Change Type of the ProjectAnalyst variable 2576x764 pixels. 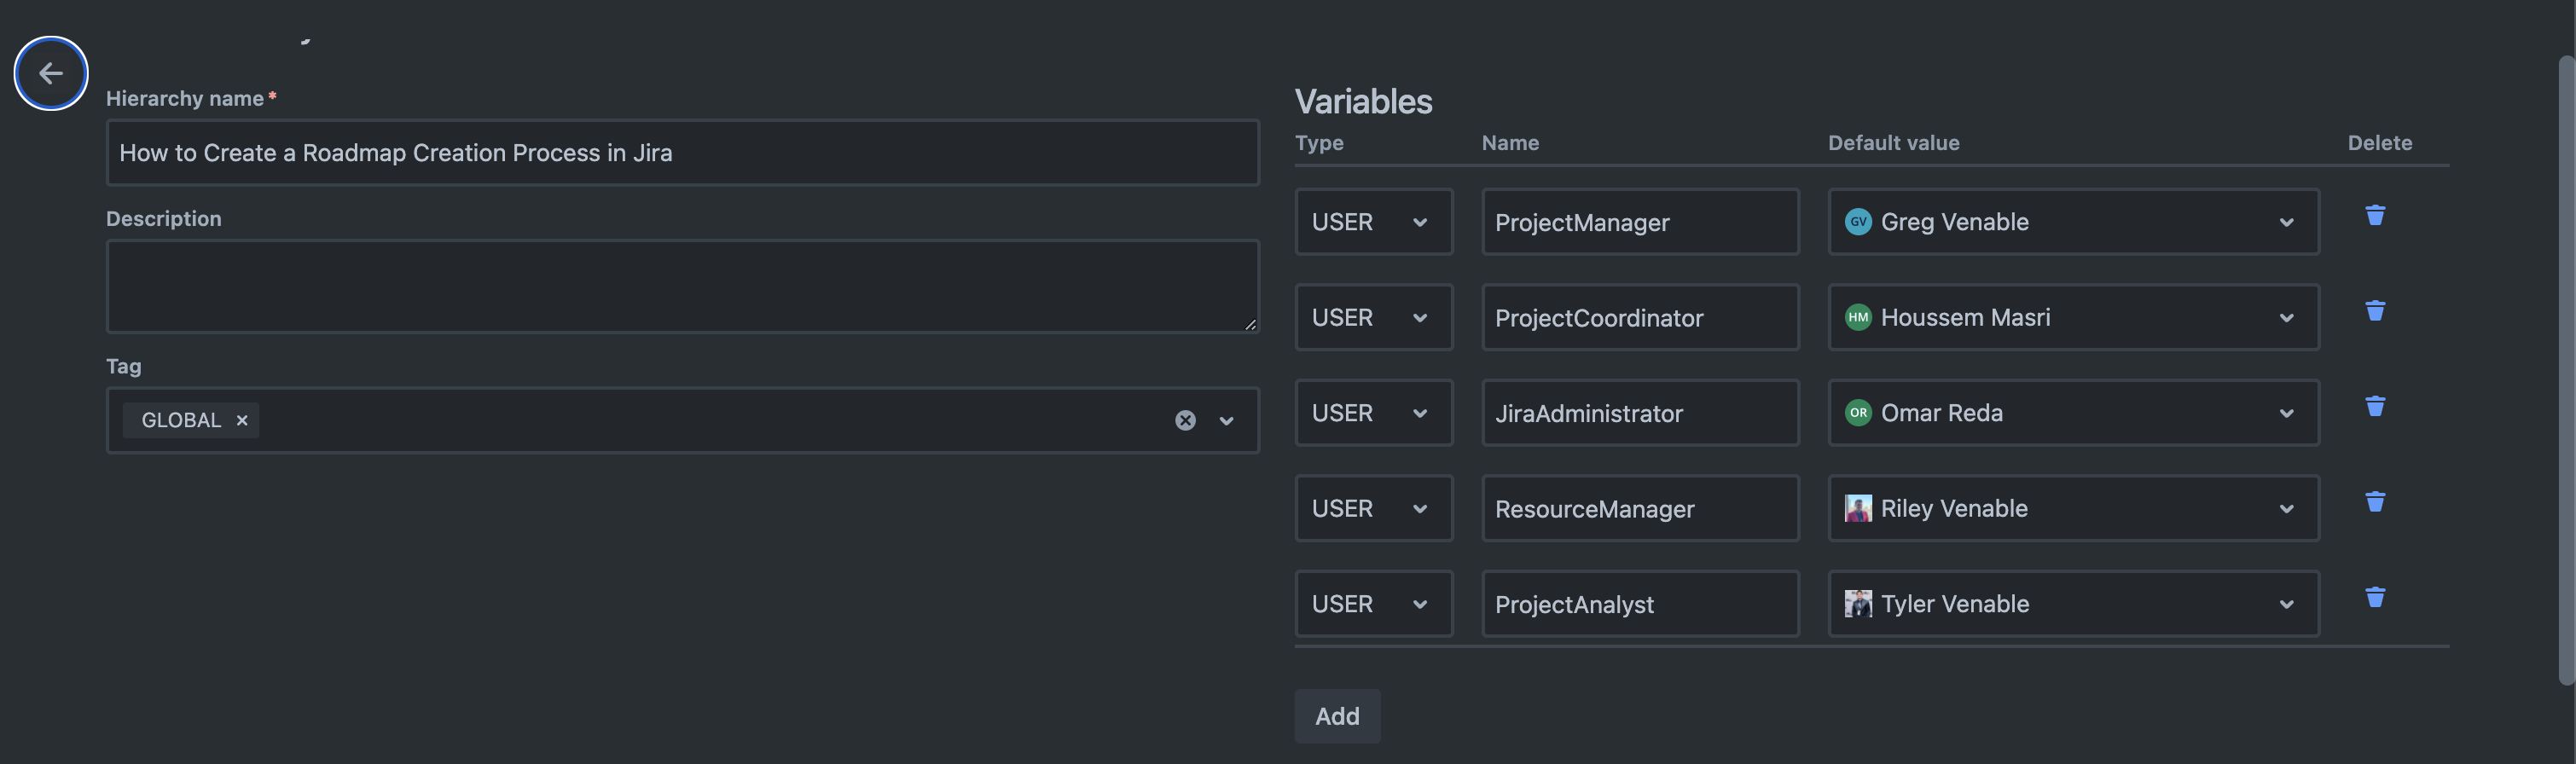coord(1372,604)
